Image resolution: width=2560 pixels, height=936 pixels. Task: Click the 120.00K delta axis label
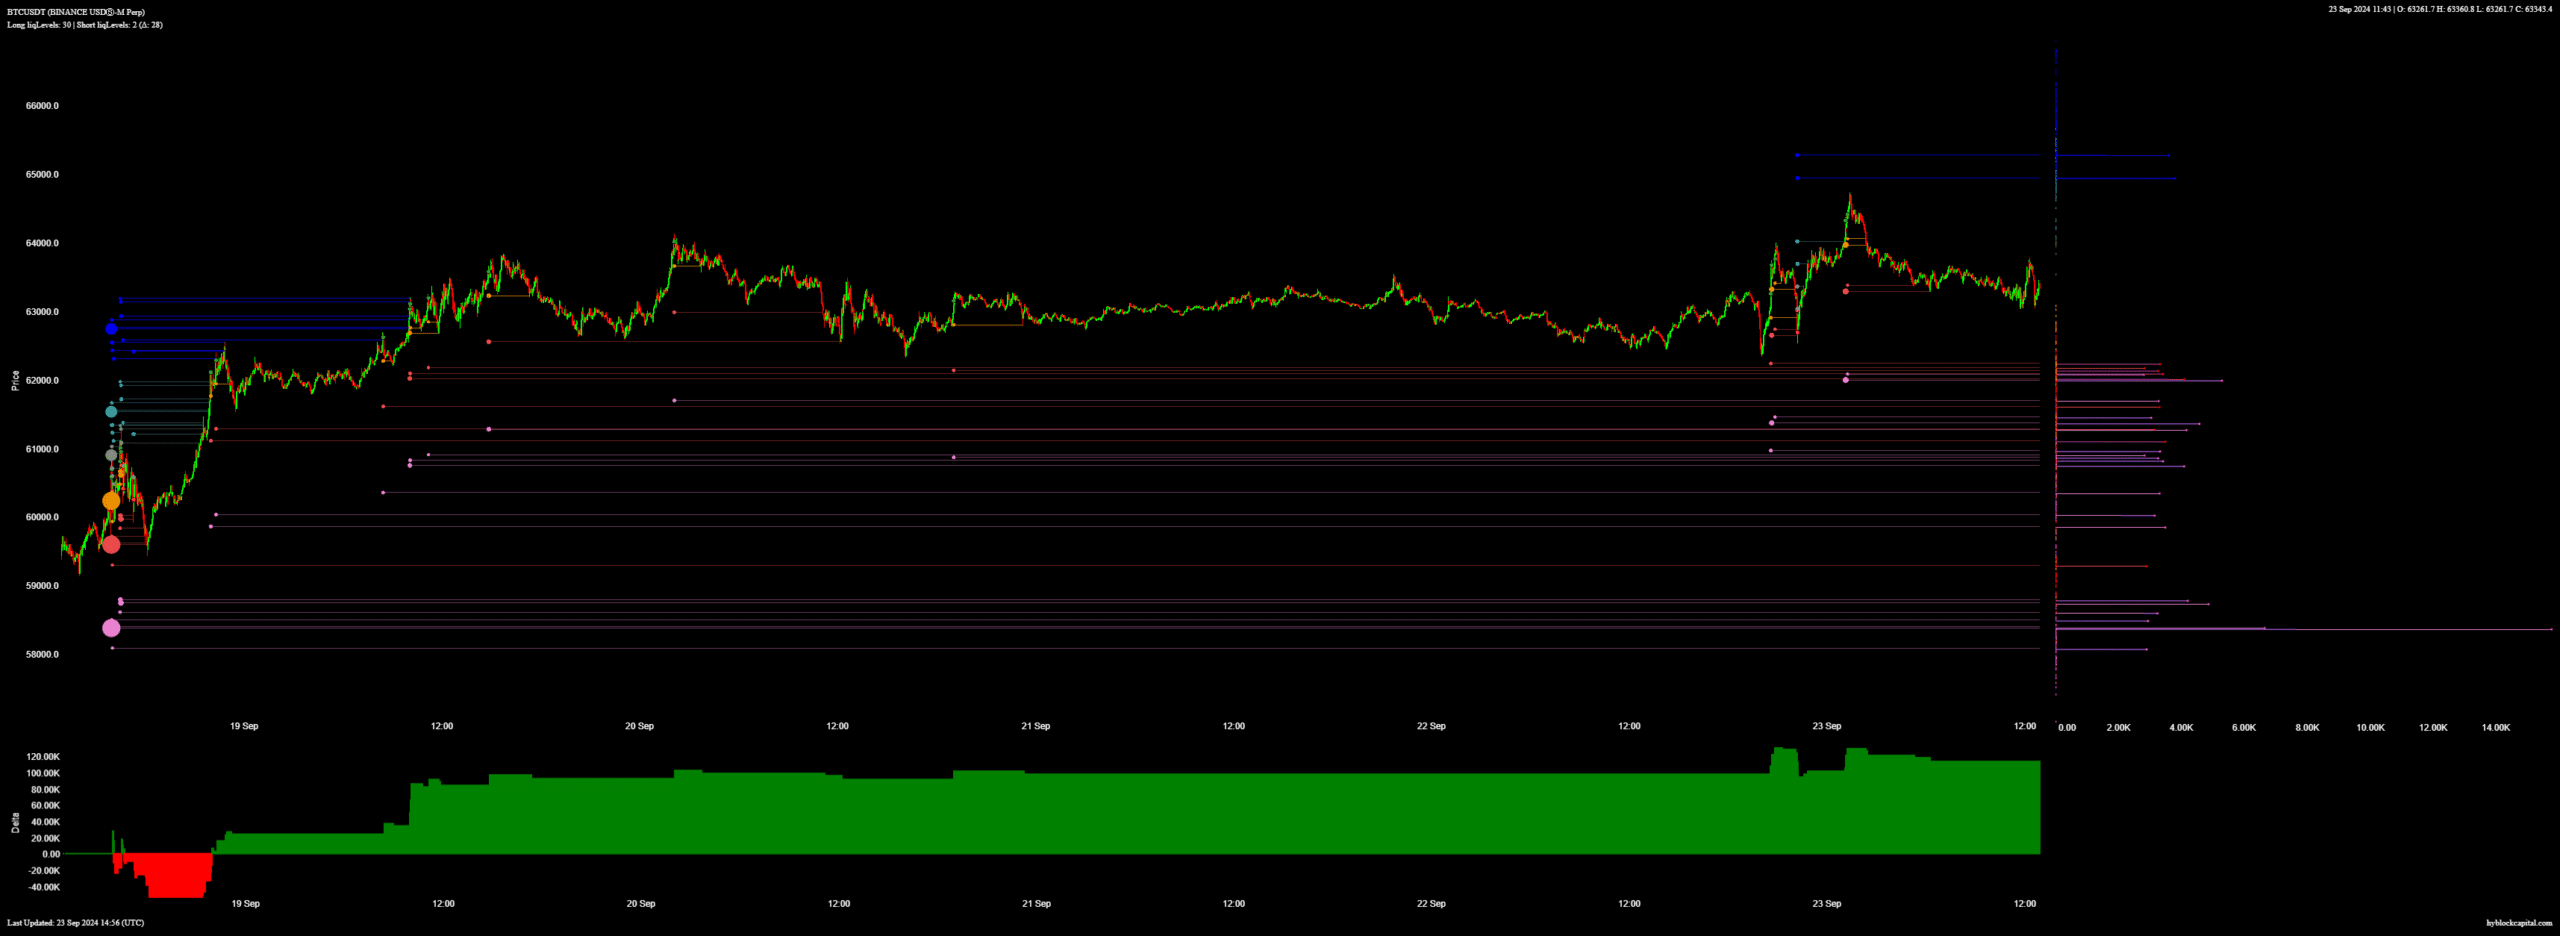pos(43,757)
